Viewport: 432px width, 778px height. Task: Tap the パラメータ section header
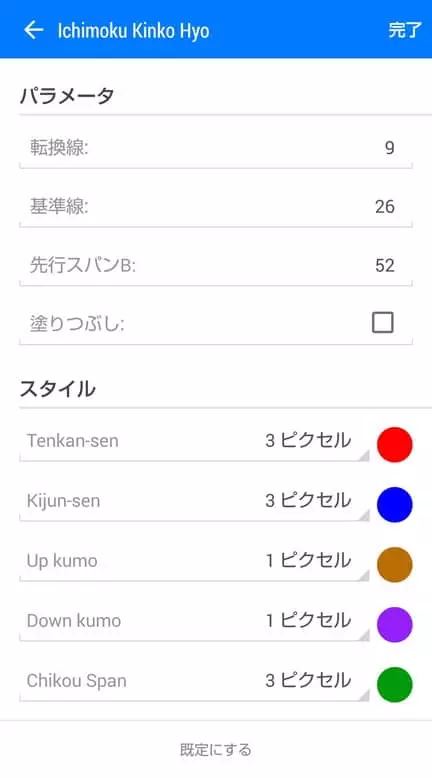(67, 95)
